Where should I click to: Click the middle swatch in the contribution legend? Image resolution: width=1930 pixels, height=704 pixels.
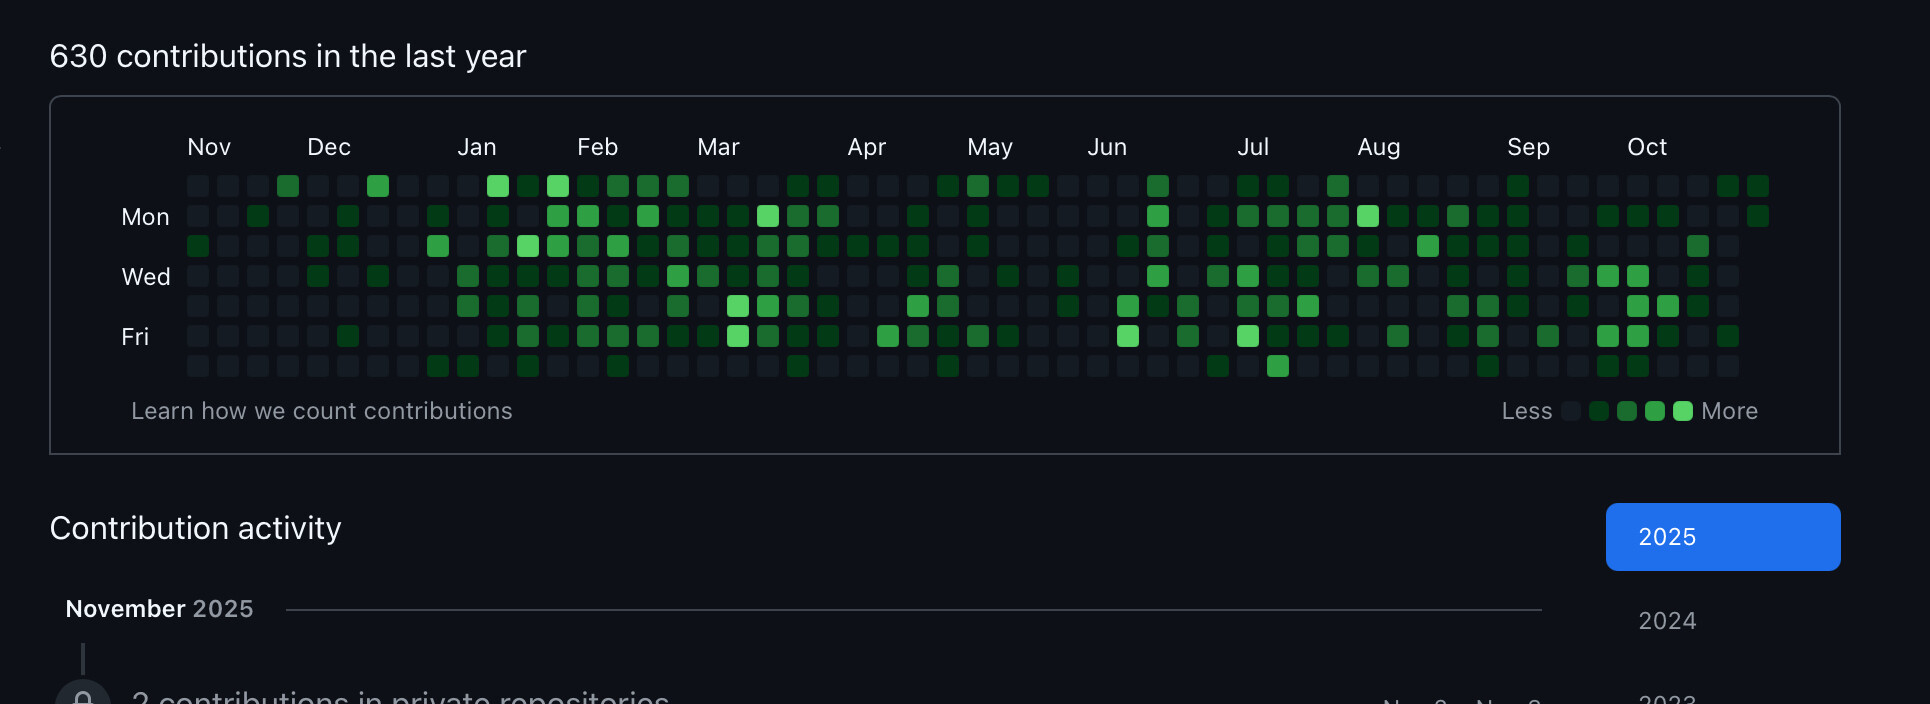pyautogui.click(x=1627, y=411)
